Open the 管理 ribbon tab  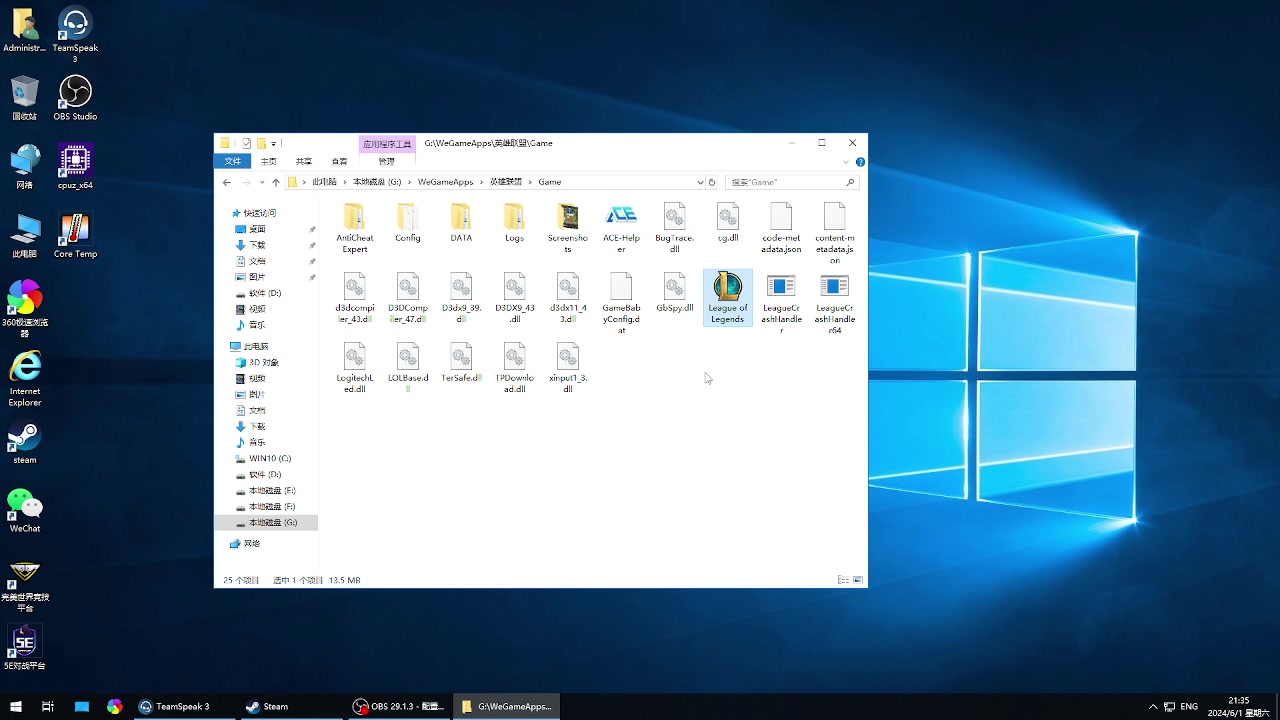386,161
